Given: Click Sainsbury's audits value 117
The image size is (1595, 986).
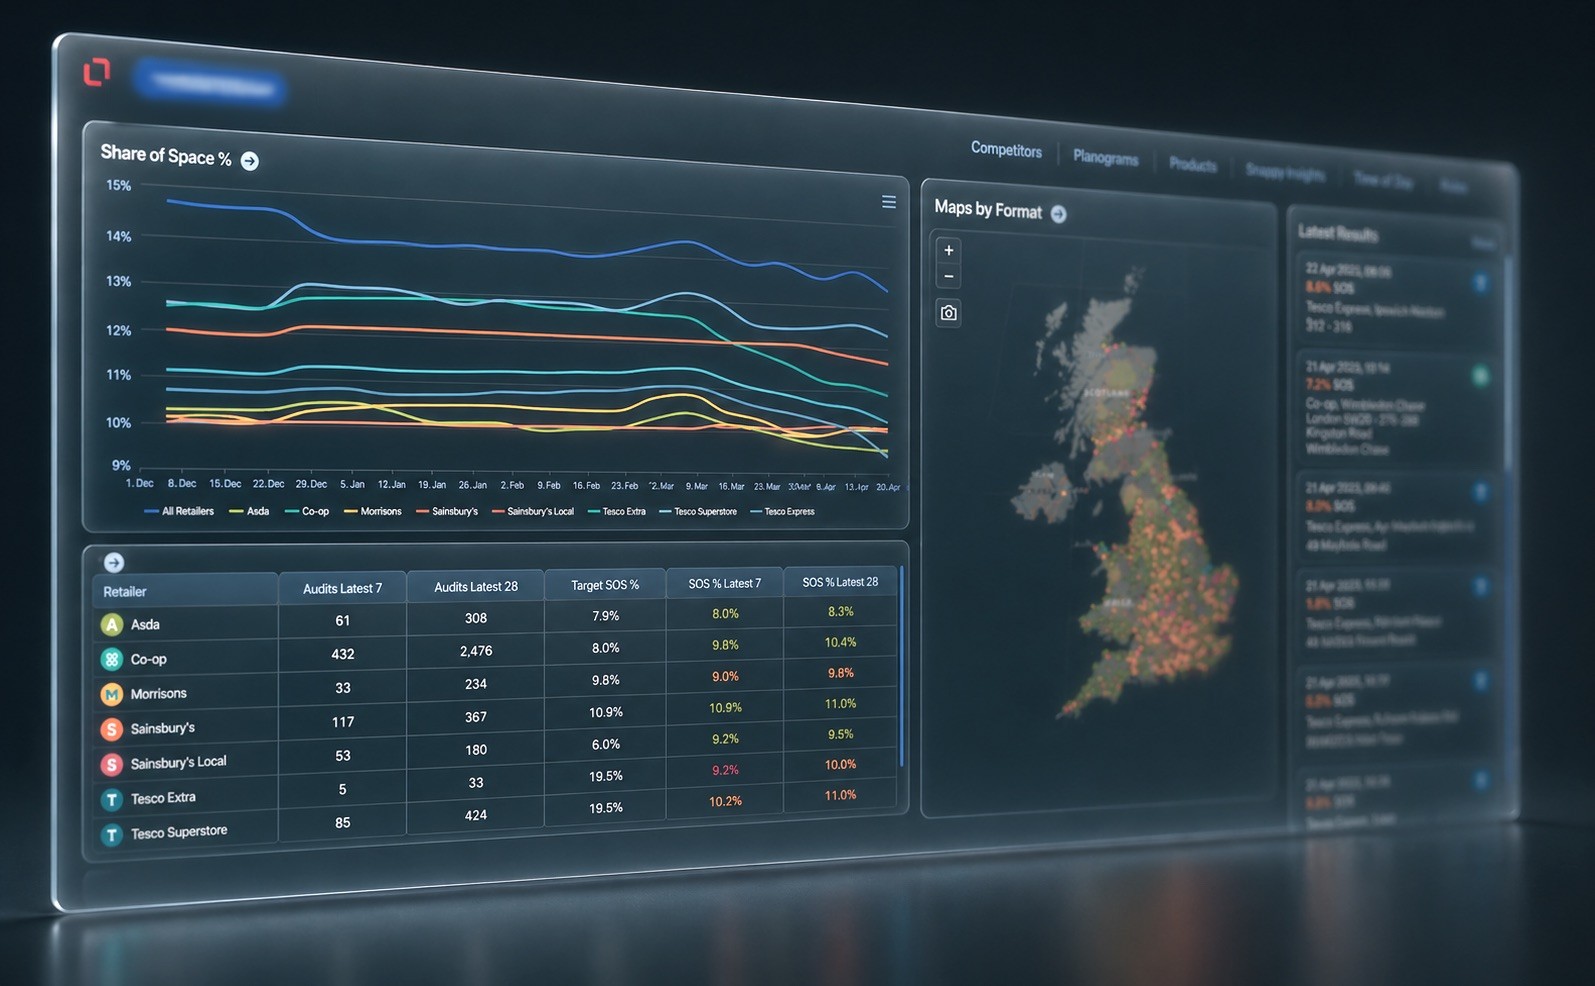Looking at the screenshot, I should pos(343,722).
